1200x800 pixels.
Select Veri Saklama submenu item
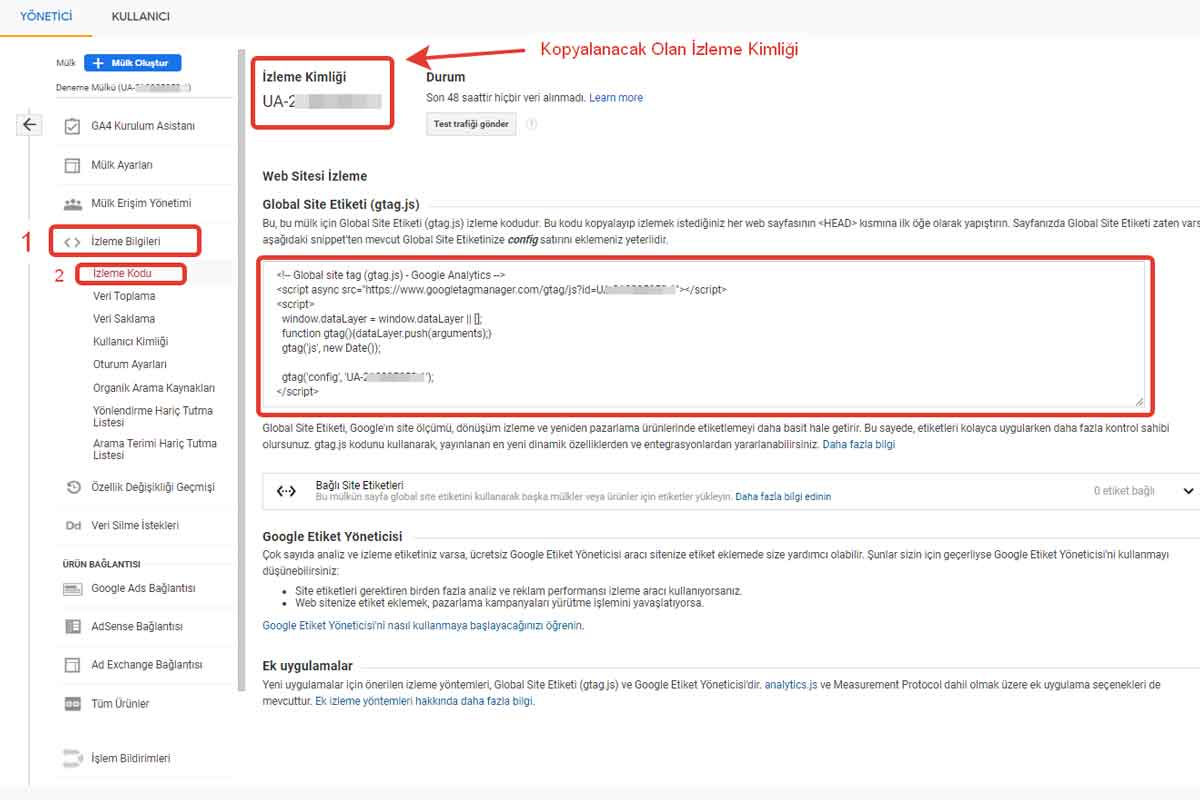pyautogui.click(x=124, y=319)
